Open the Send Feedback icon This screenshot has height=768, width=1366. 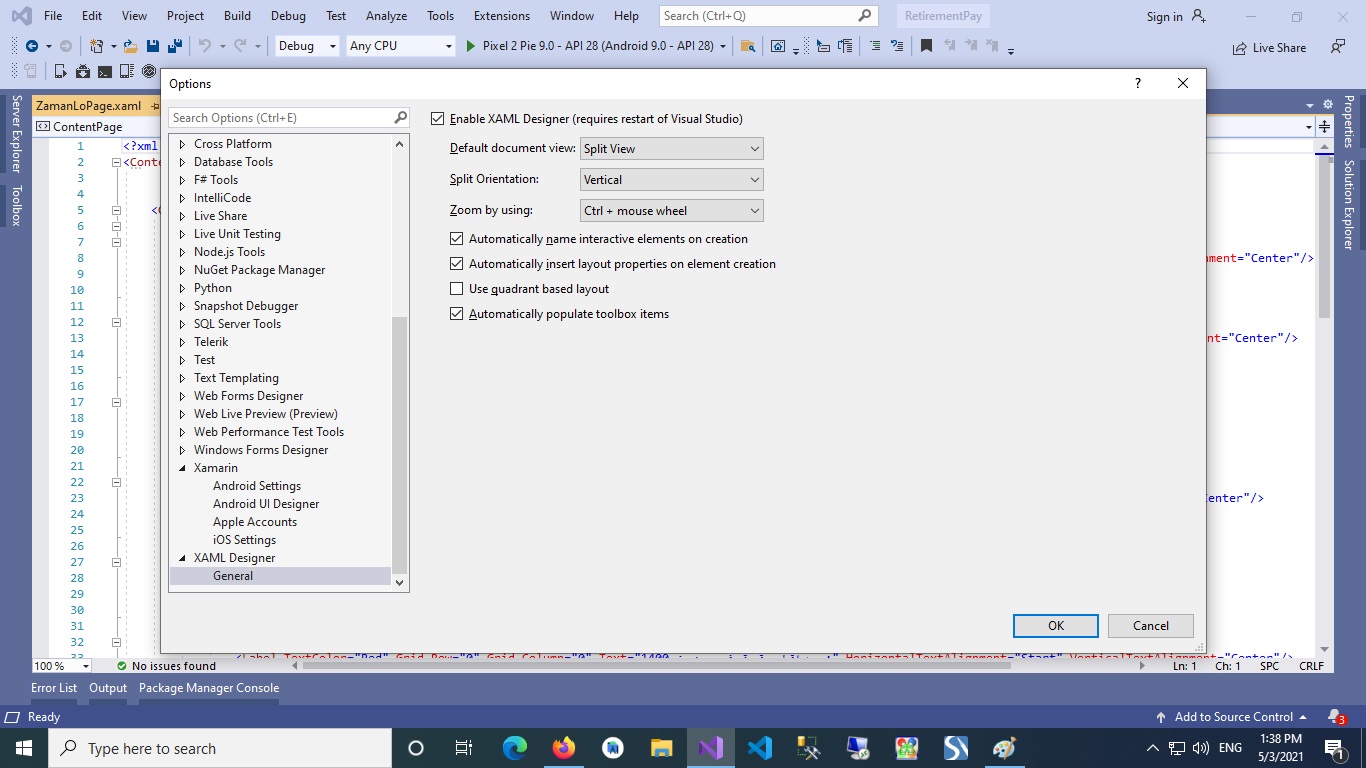(1337, 46)
